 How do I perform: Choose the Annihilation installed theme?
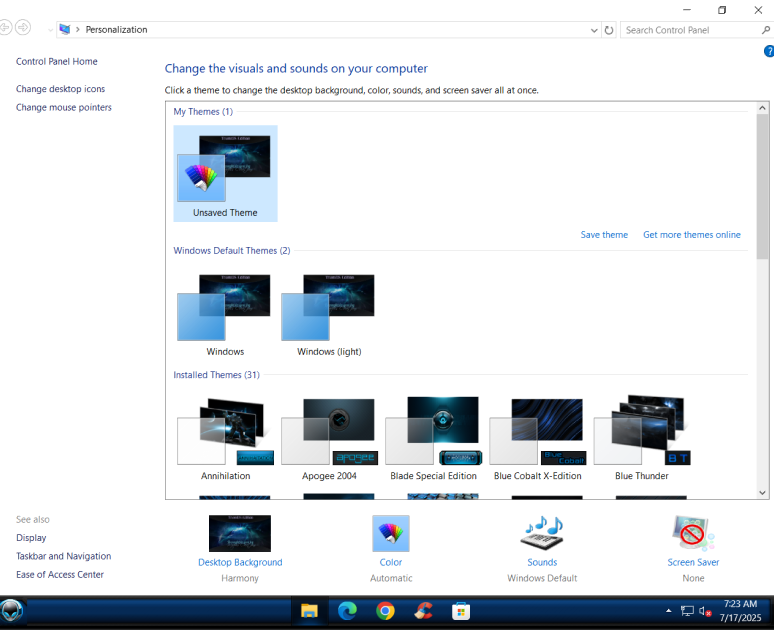(x=225, y=438)
